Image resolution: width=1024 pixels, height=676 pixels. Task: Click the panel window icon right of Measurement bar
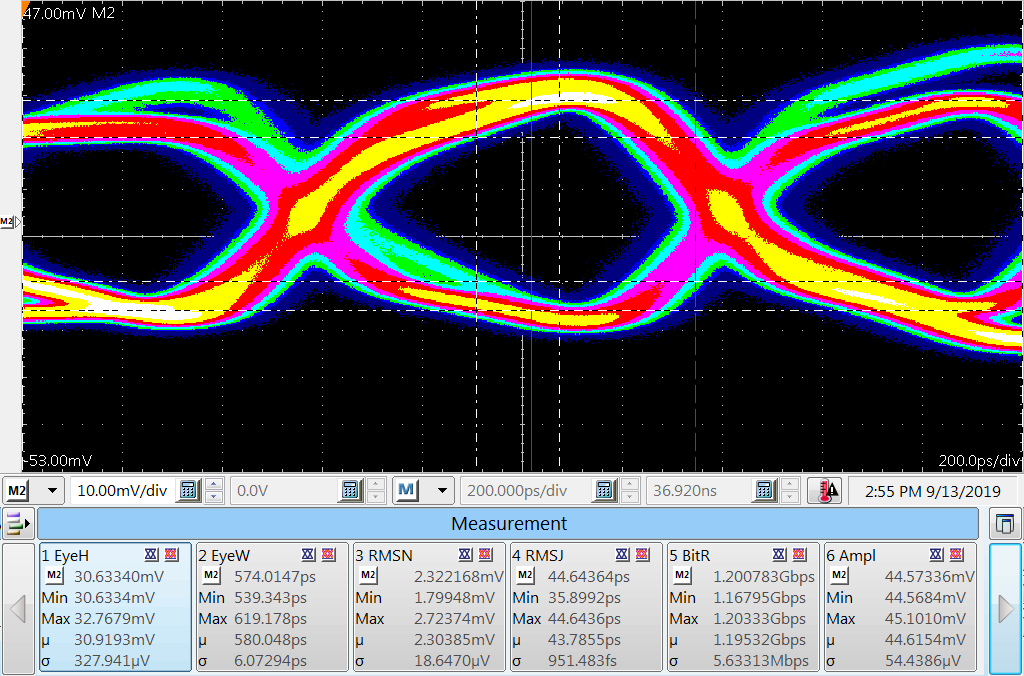pyautogui.click(x=1005, y=523)
